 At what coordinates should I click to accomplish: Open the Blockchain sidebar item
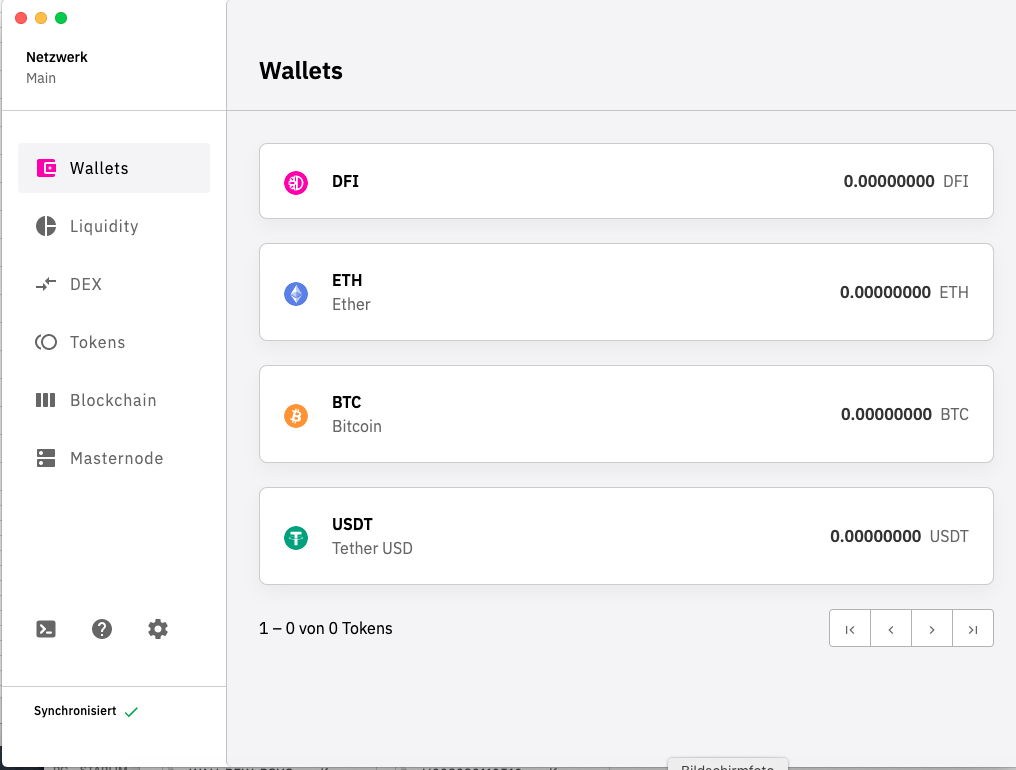point(114,400)
